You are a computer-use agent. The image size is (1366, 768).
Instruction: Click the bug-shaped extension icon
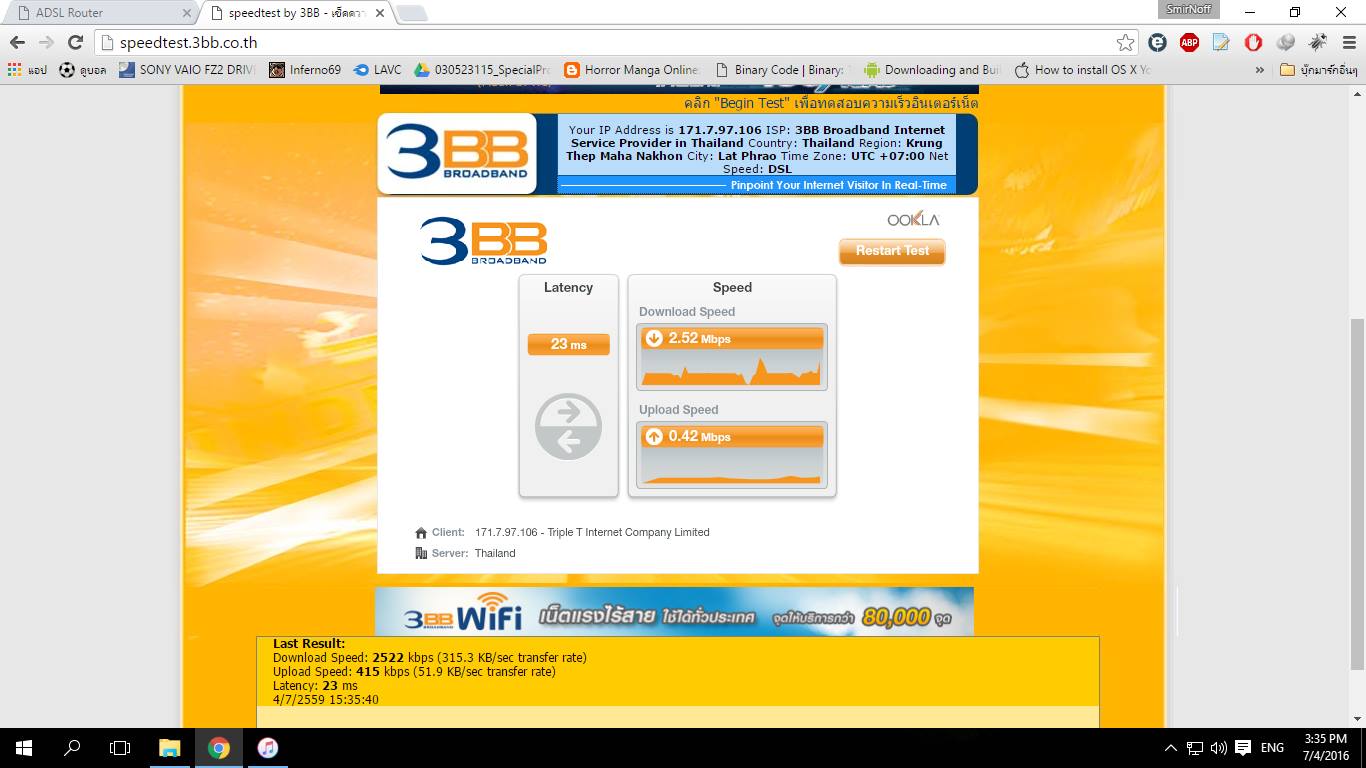coord(1318,42)
